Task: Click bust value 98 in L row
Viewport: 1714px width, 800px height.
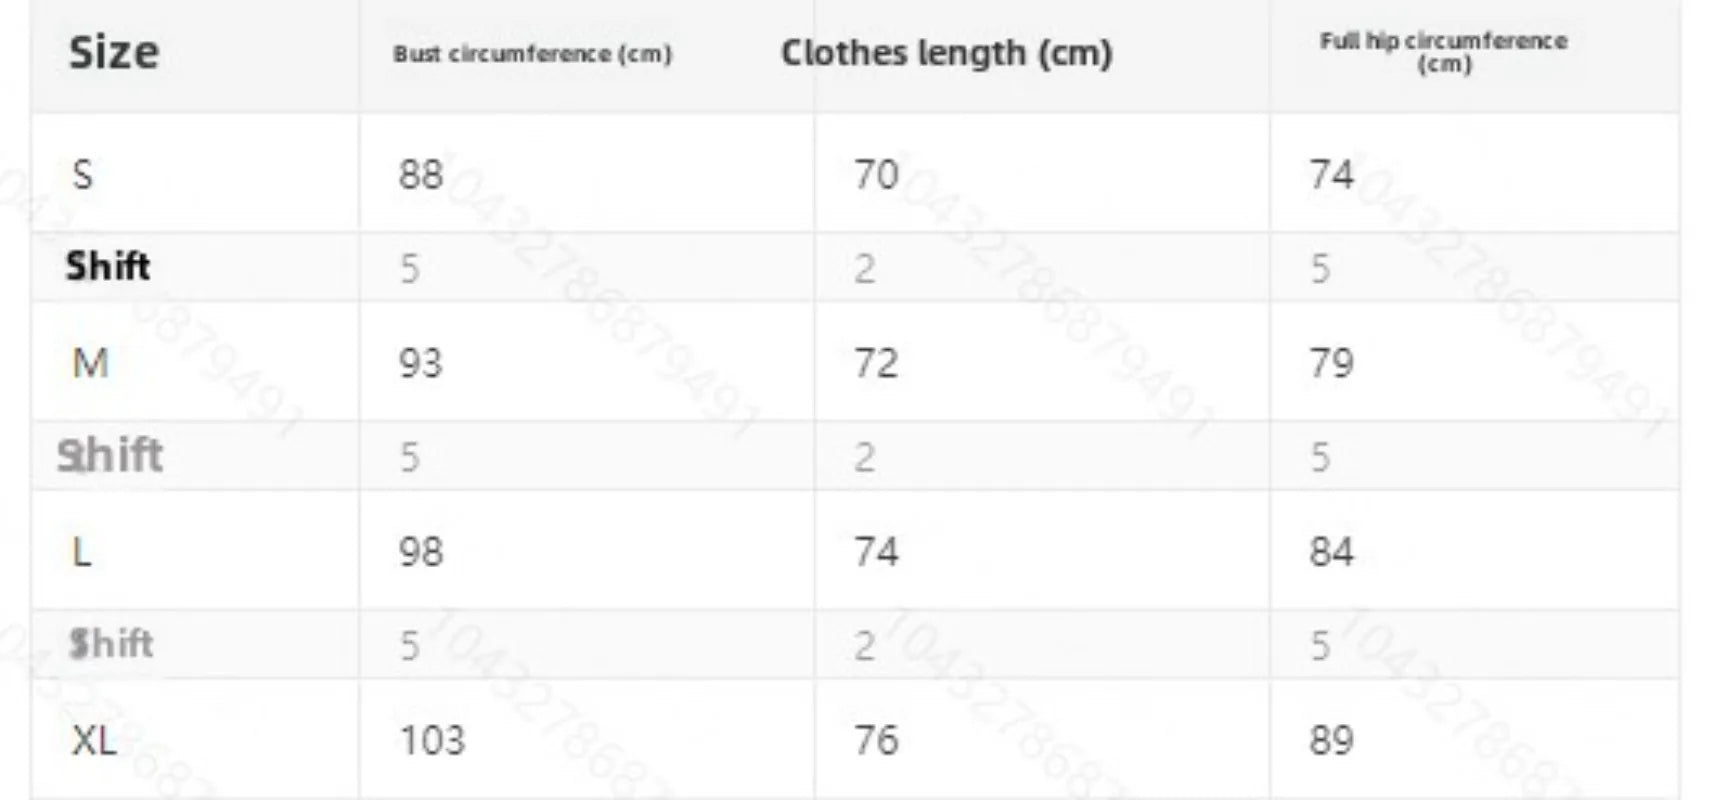Action: (x=420, y=552)
